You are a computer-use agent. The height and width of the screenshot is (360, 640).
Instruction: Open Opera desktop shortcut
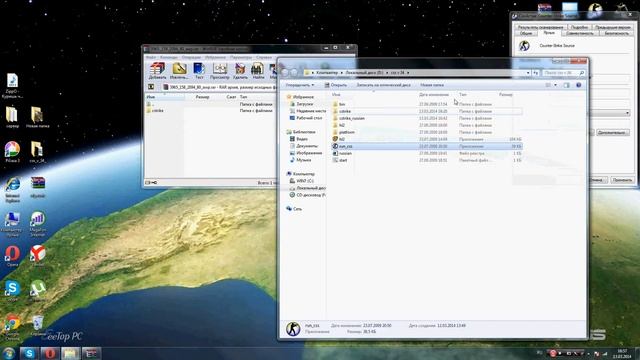(13, 256)
